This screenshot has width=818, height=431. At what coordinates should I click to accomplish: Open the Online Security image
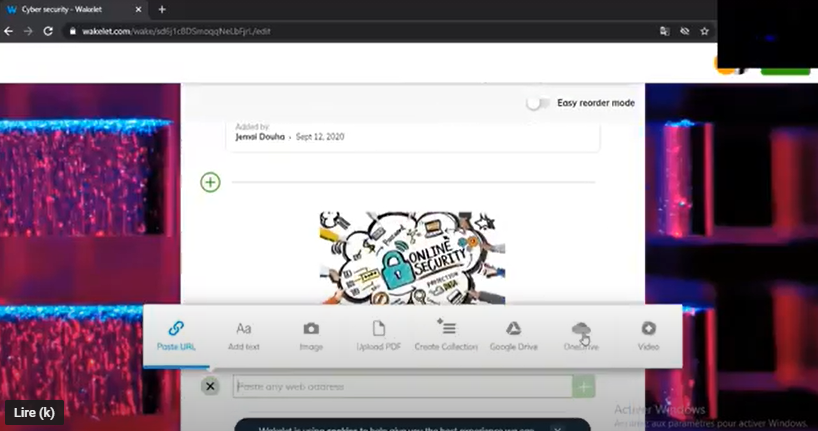click(412, 258)
